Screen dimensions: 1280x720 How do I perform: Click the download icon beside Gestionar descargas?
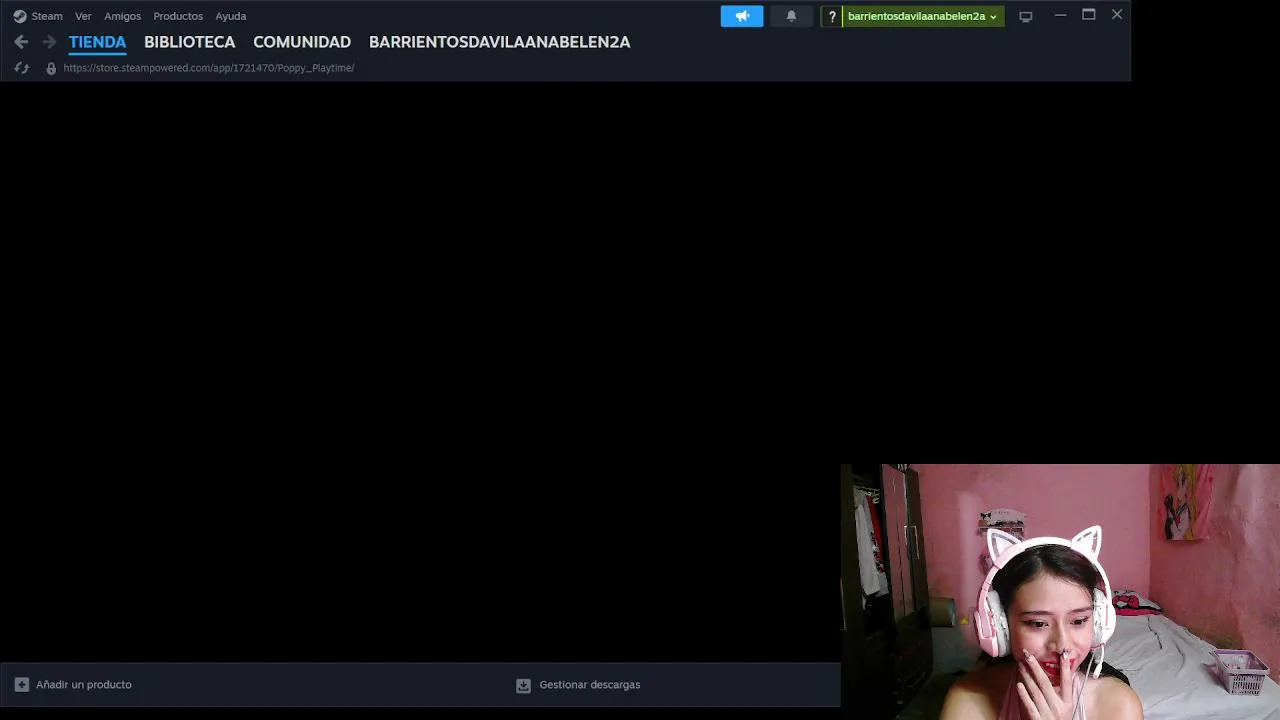(x=523, y=685)
